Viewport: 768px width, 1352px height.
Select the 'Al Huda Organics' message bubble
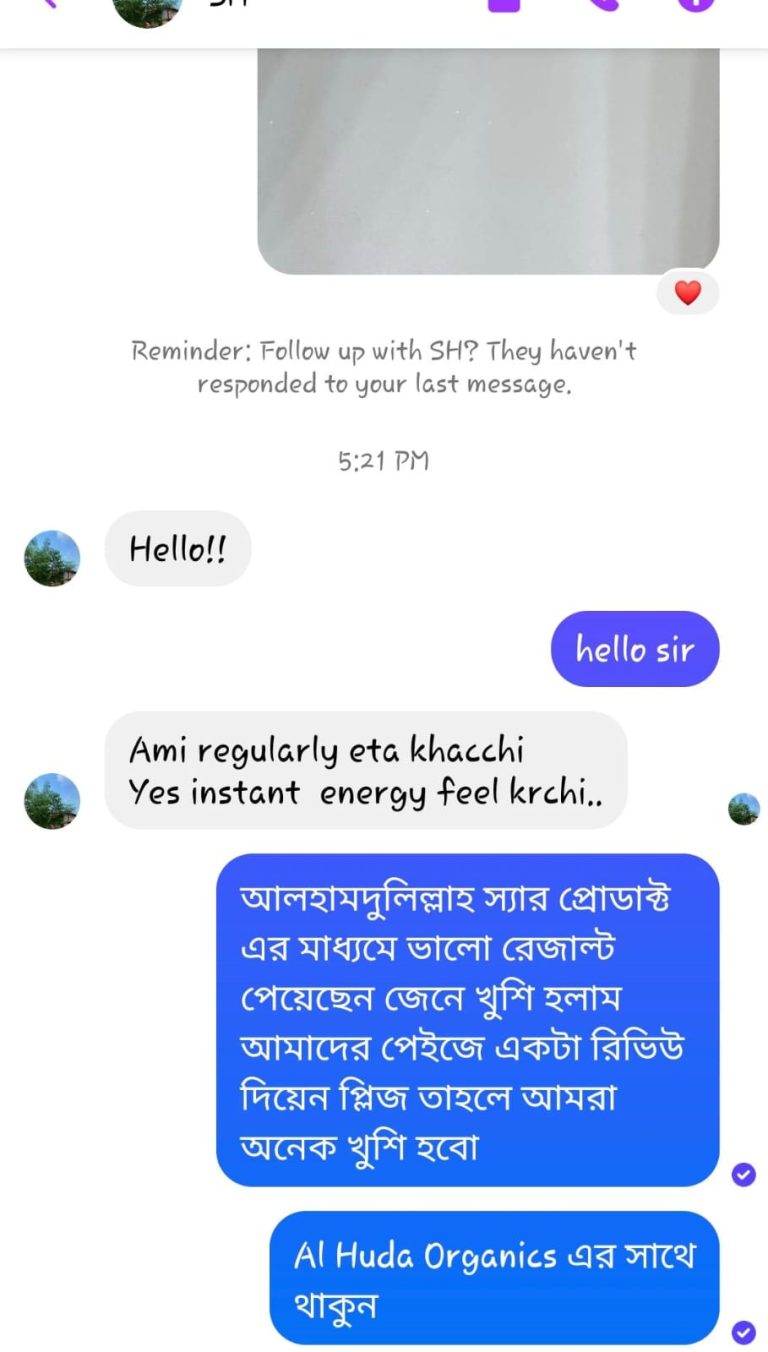(494, 1278)
